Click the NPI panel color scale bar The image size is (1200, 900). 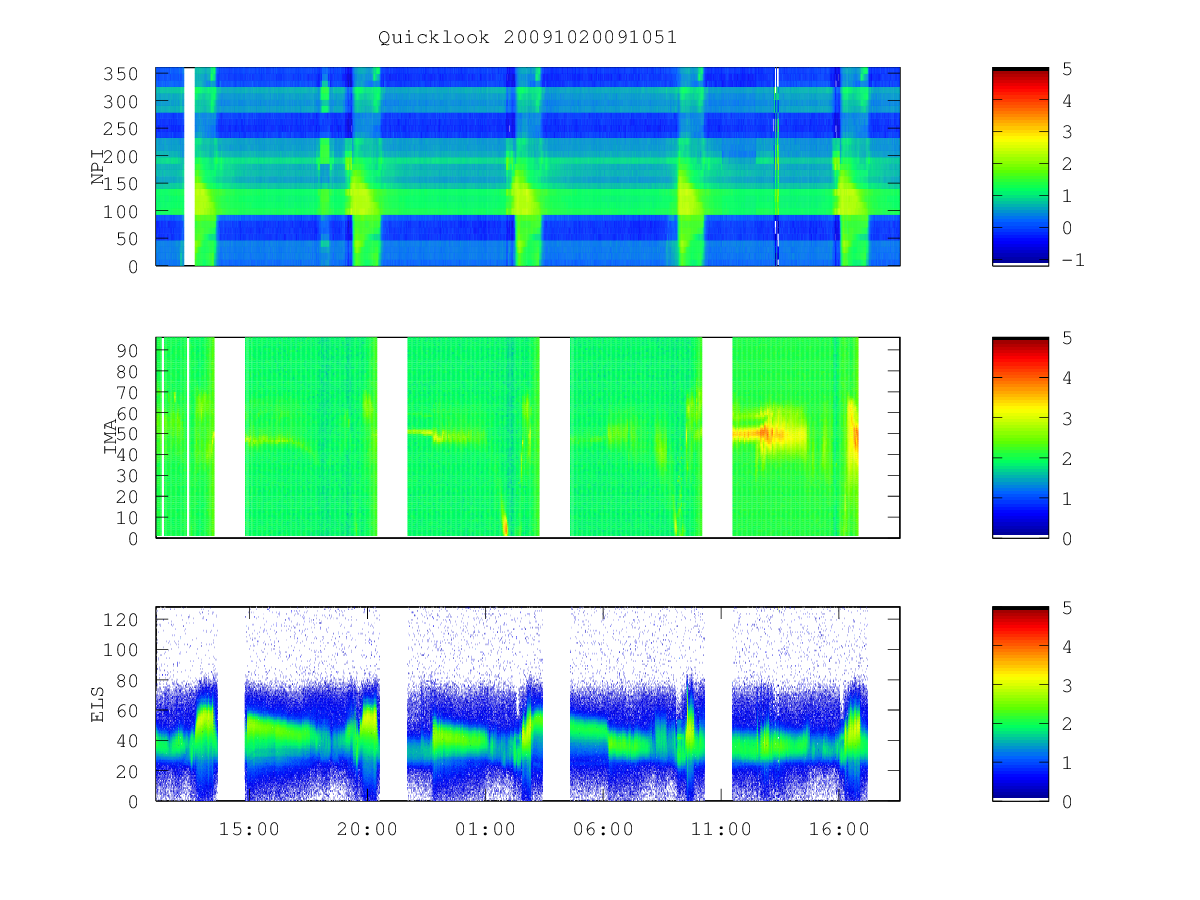[x=1020, y=166]
